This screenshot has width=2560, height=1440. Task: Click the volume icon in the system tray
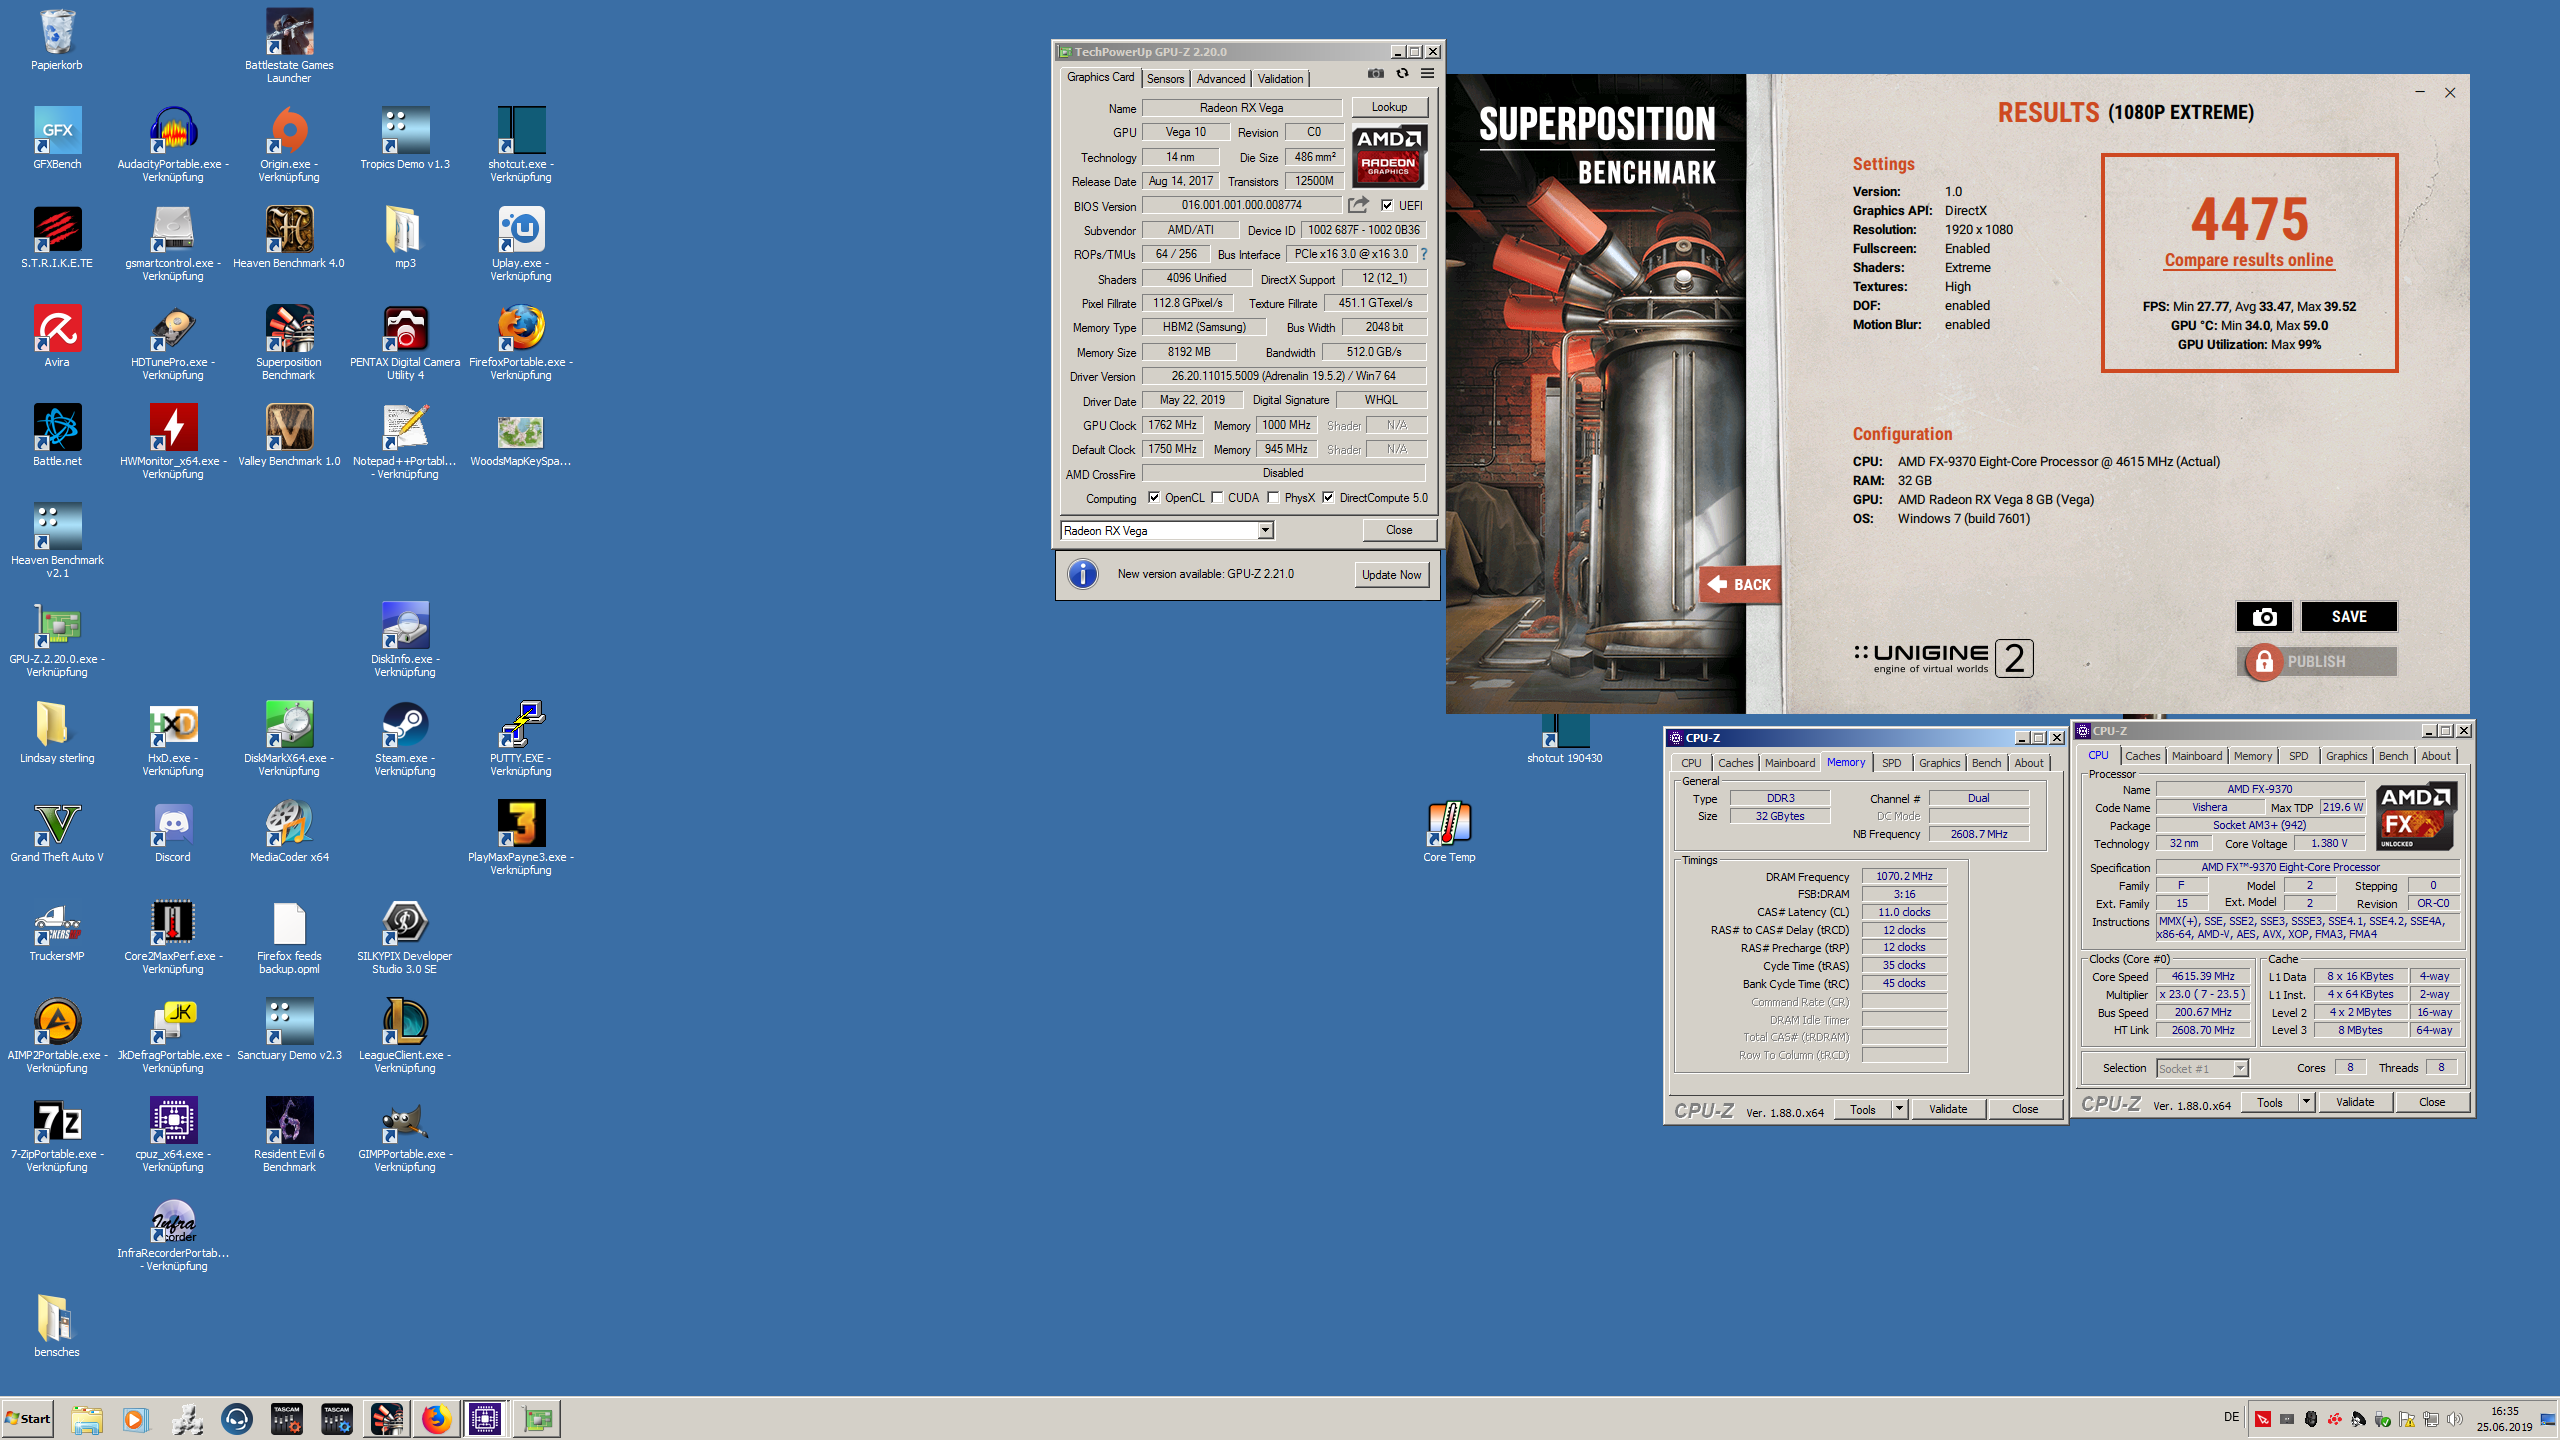coord(2454,1419)
